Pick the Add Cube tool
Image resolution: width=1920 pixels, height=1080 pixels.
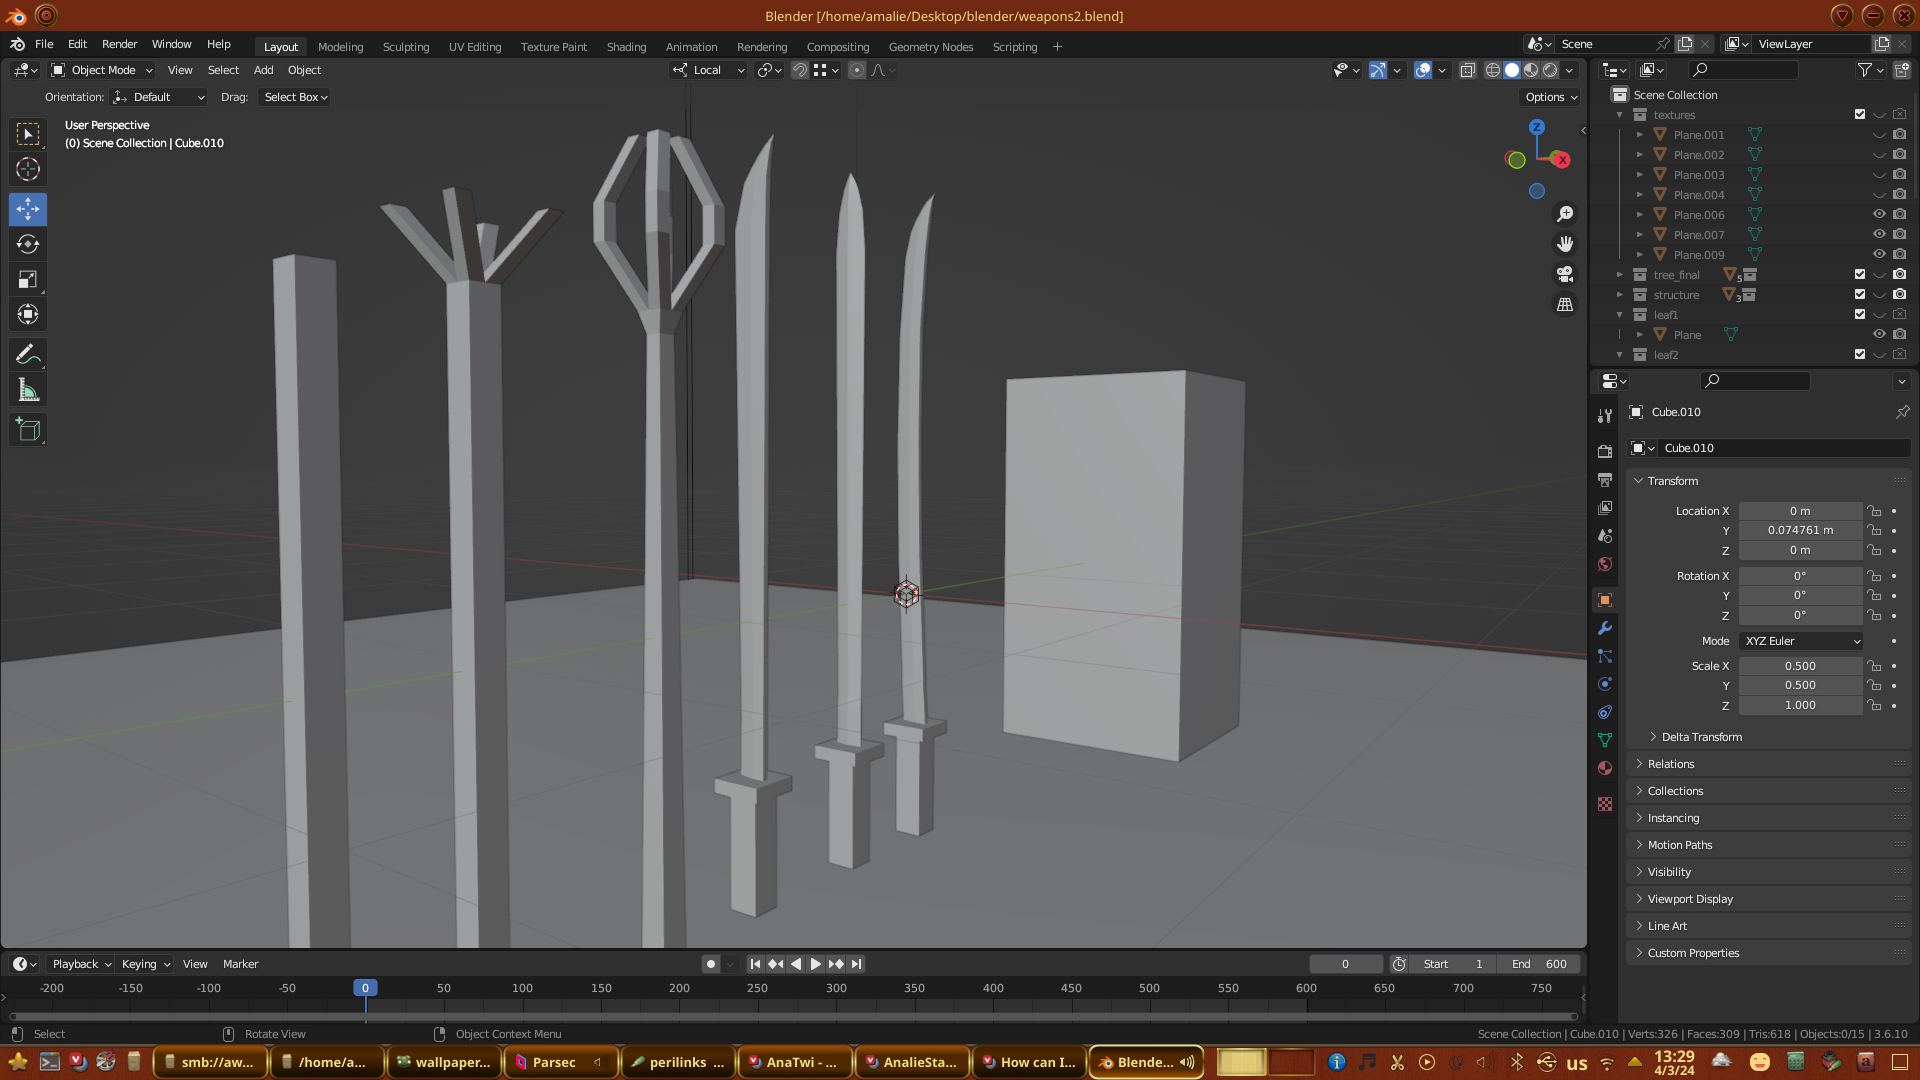pyautogui.click(x=28, y=430)
